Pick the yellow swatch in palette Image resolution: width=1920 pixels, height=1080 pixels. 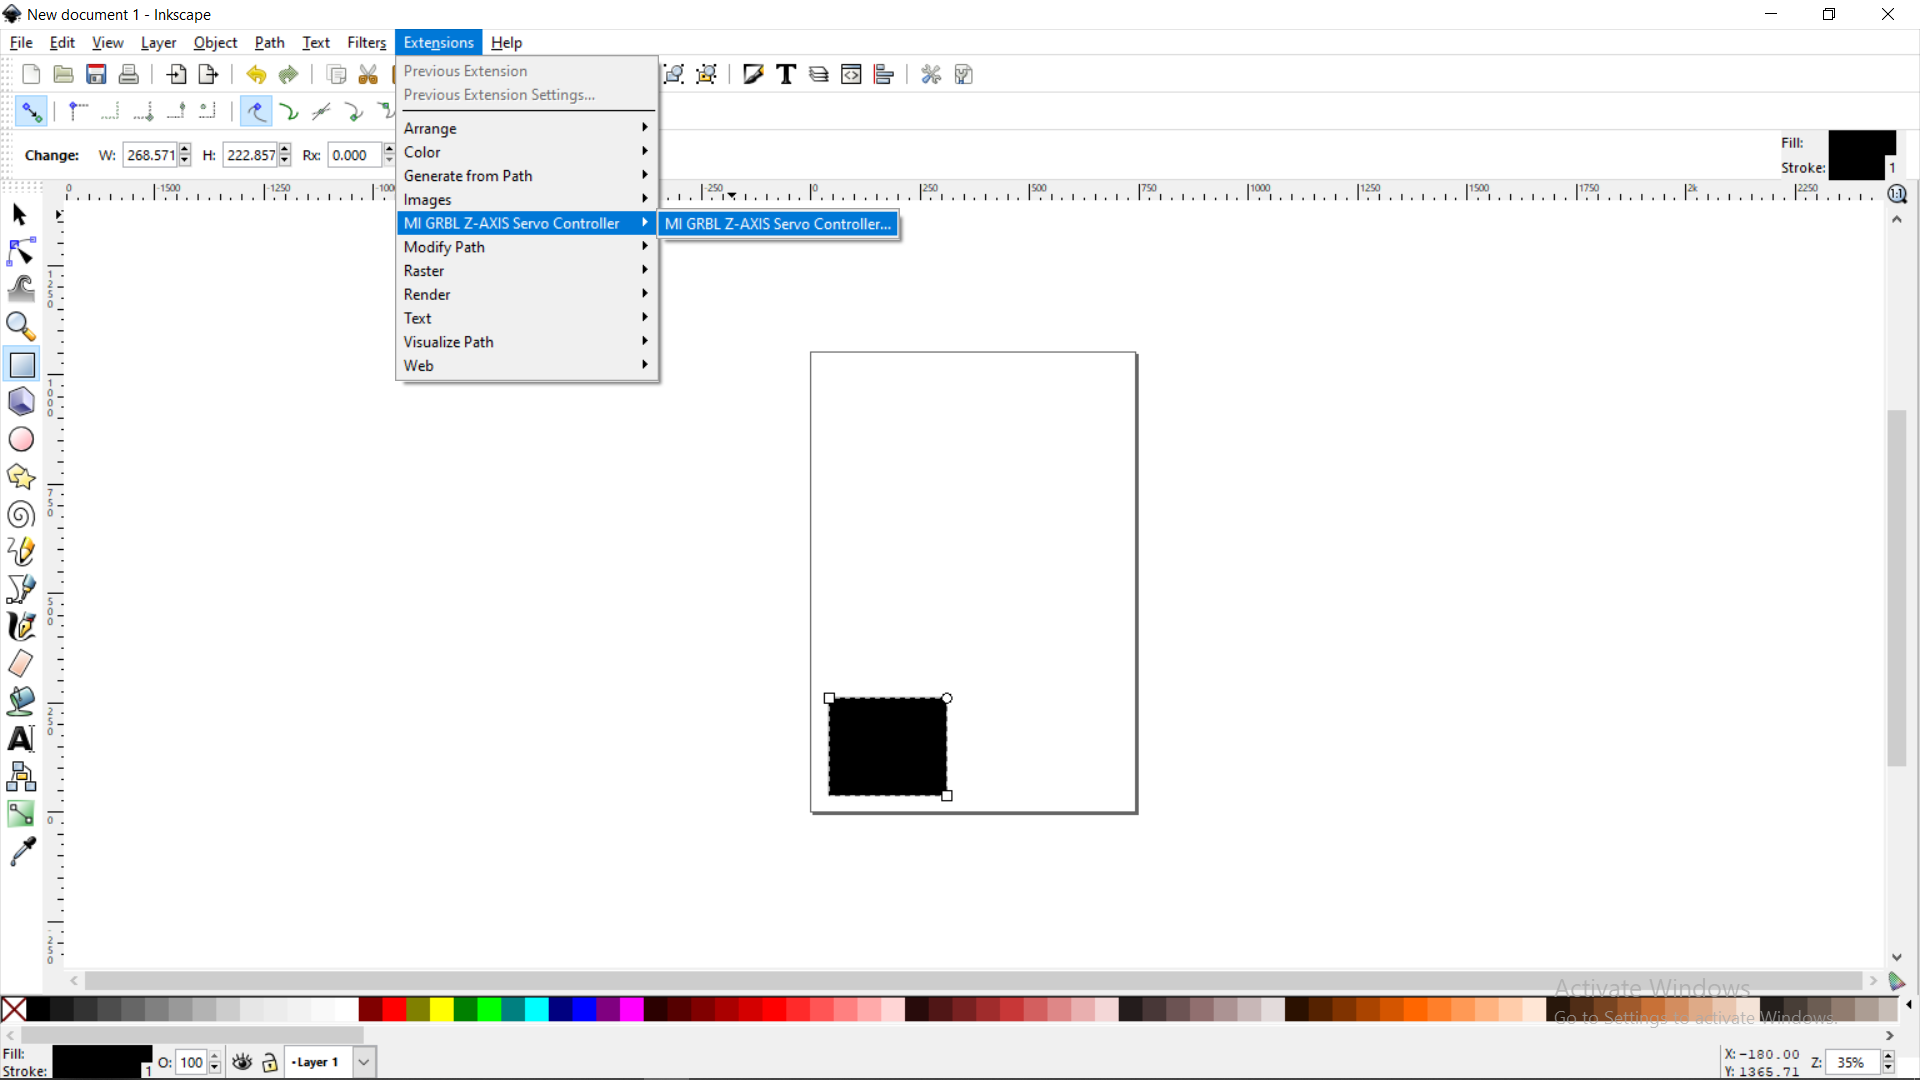coord(441,1009)
